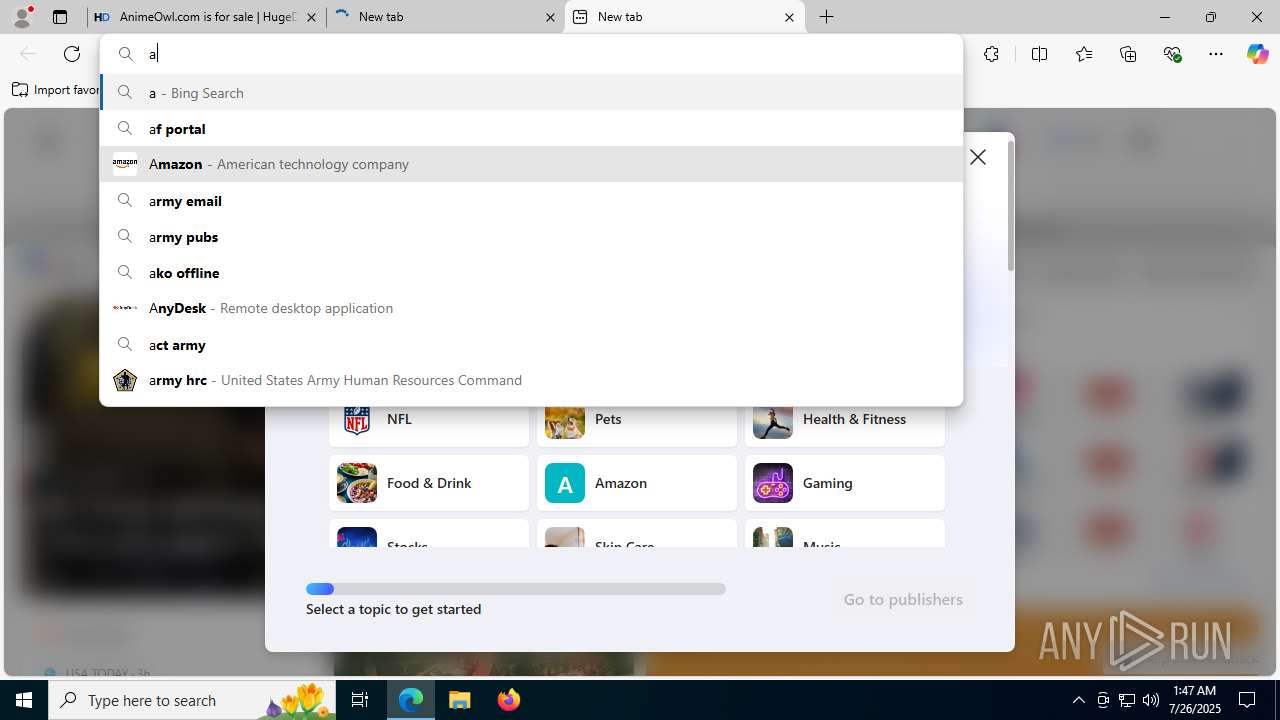Screen dimensions: 1280x720
Task: Open the volume control in system tray
Action: point(1151,700)
